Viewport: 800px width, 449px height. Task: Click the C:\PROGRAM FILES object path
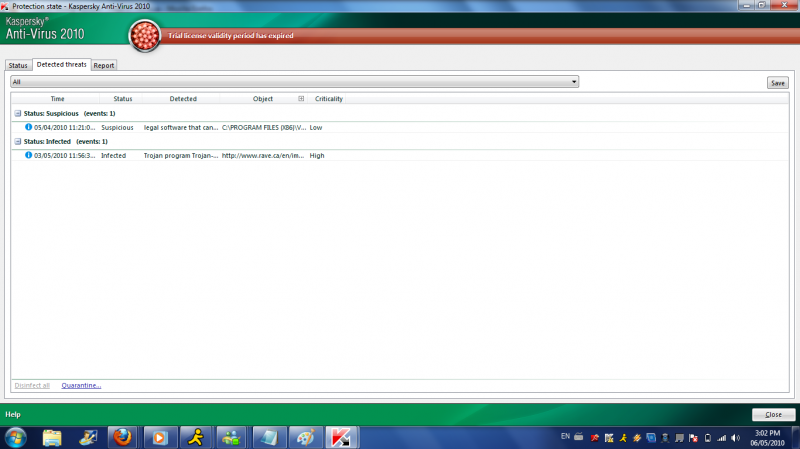[x=264, y=127]
